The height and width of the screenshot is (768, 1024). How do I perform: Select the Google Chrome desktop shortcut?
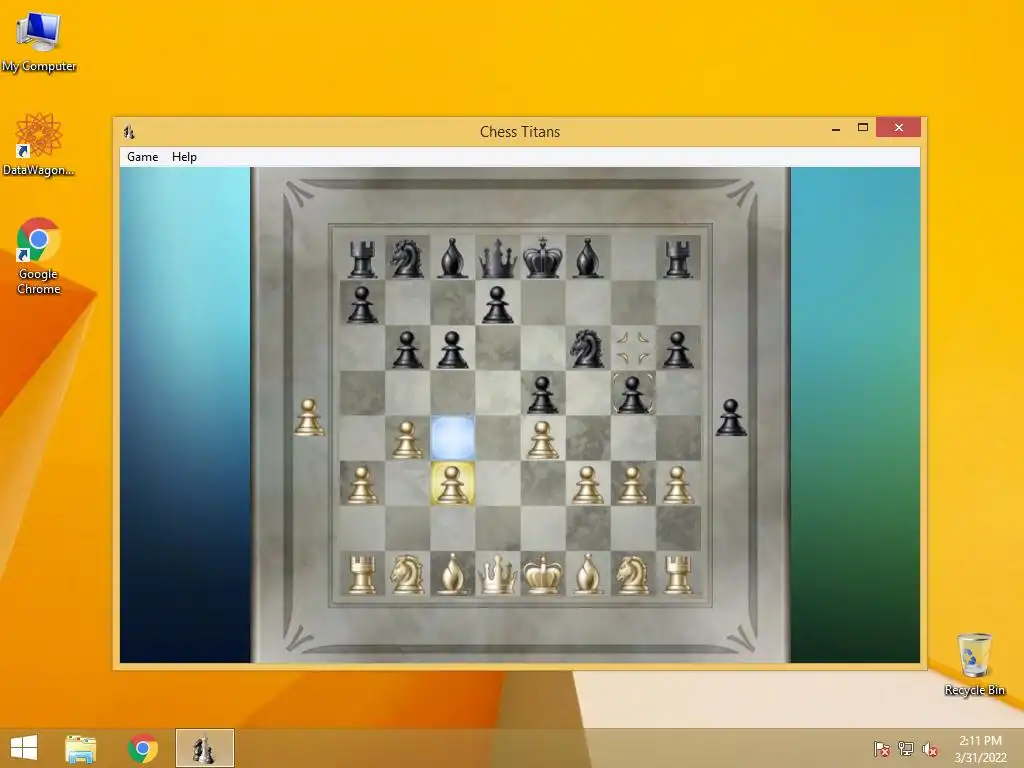point(39,256)
